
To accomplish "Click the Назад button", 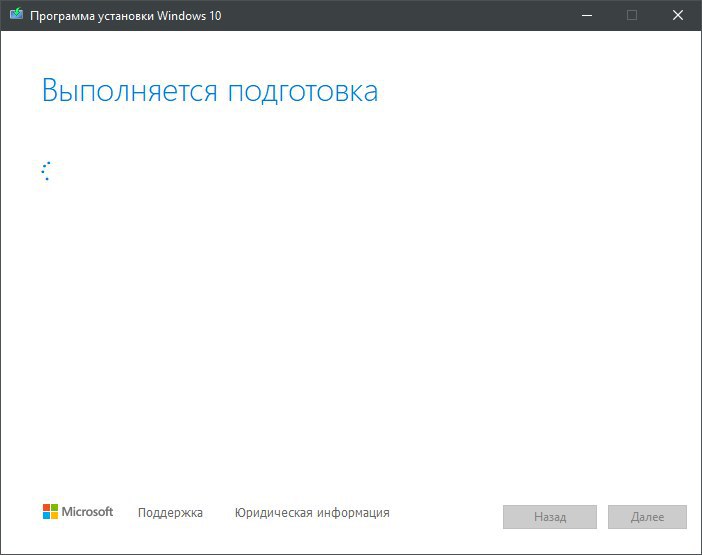I will 550,517.
